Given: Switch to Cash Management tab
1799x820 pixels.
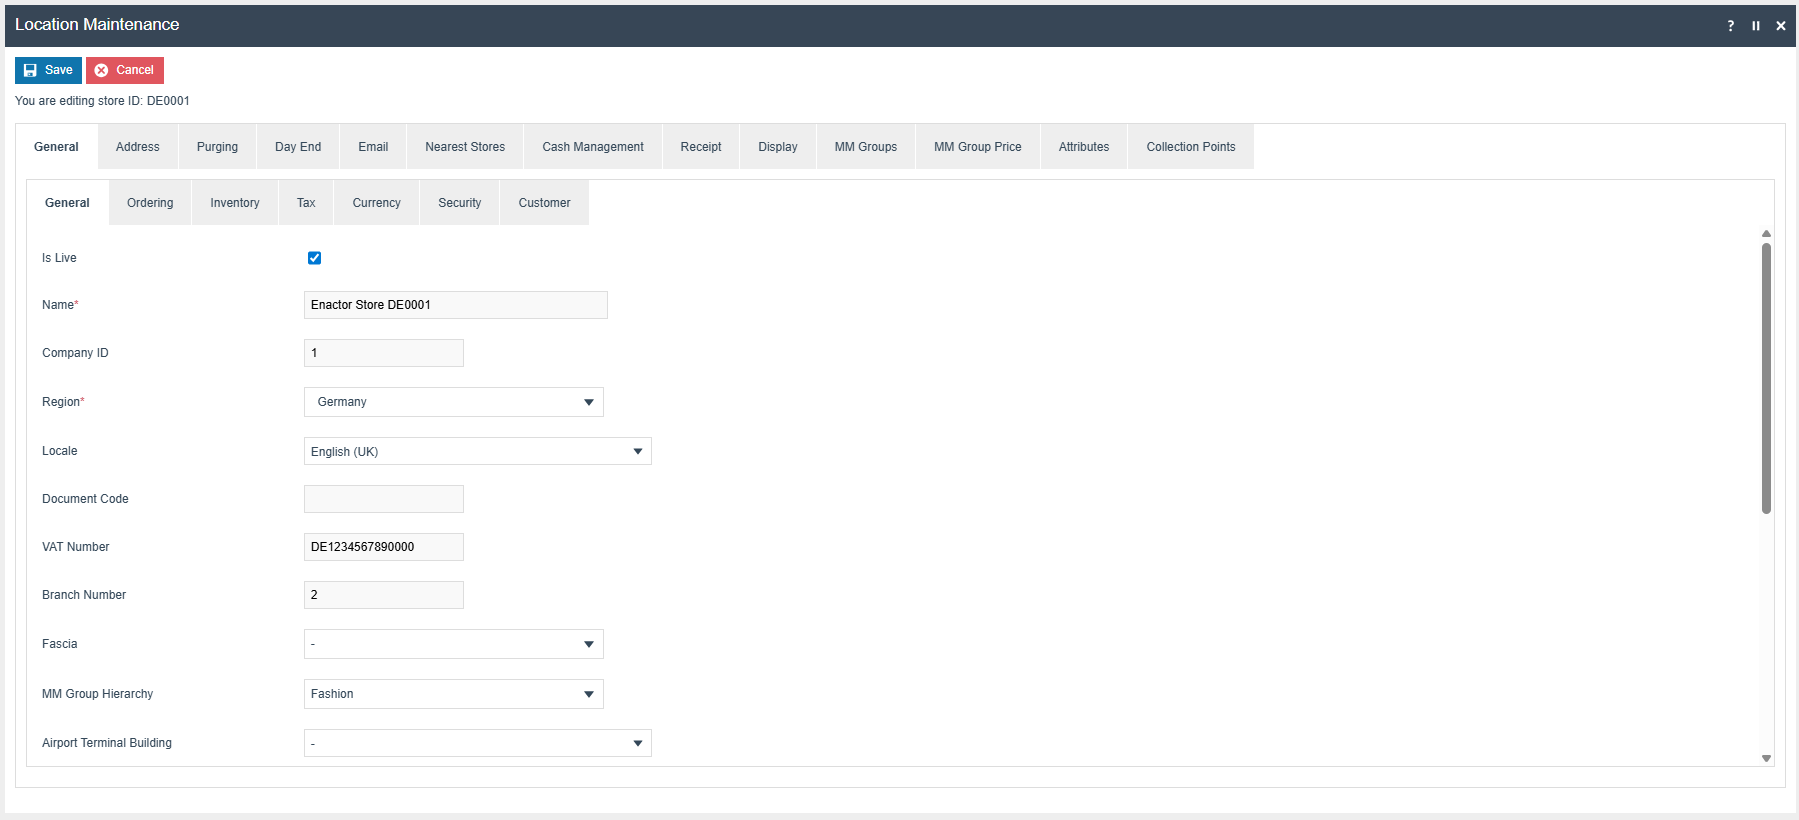Looking at the screenshot, I should tap(593, 147).
